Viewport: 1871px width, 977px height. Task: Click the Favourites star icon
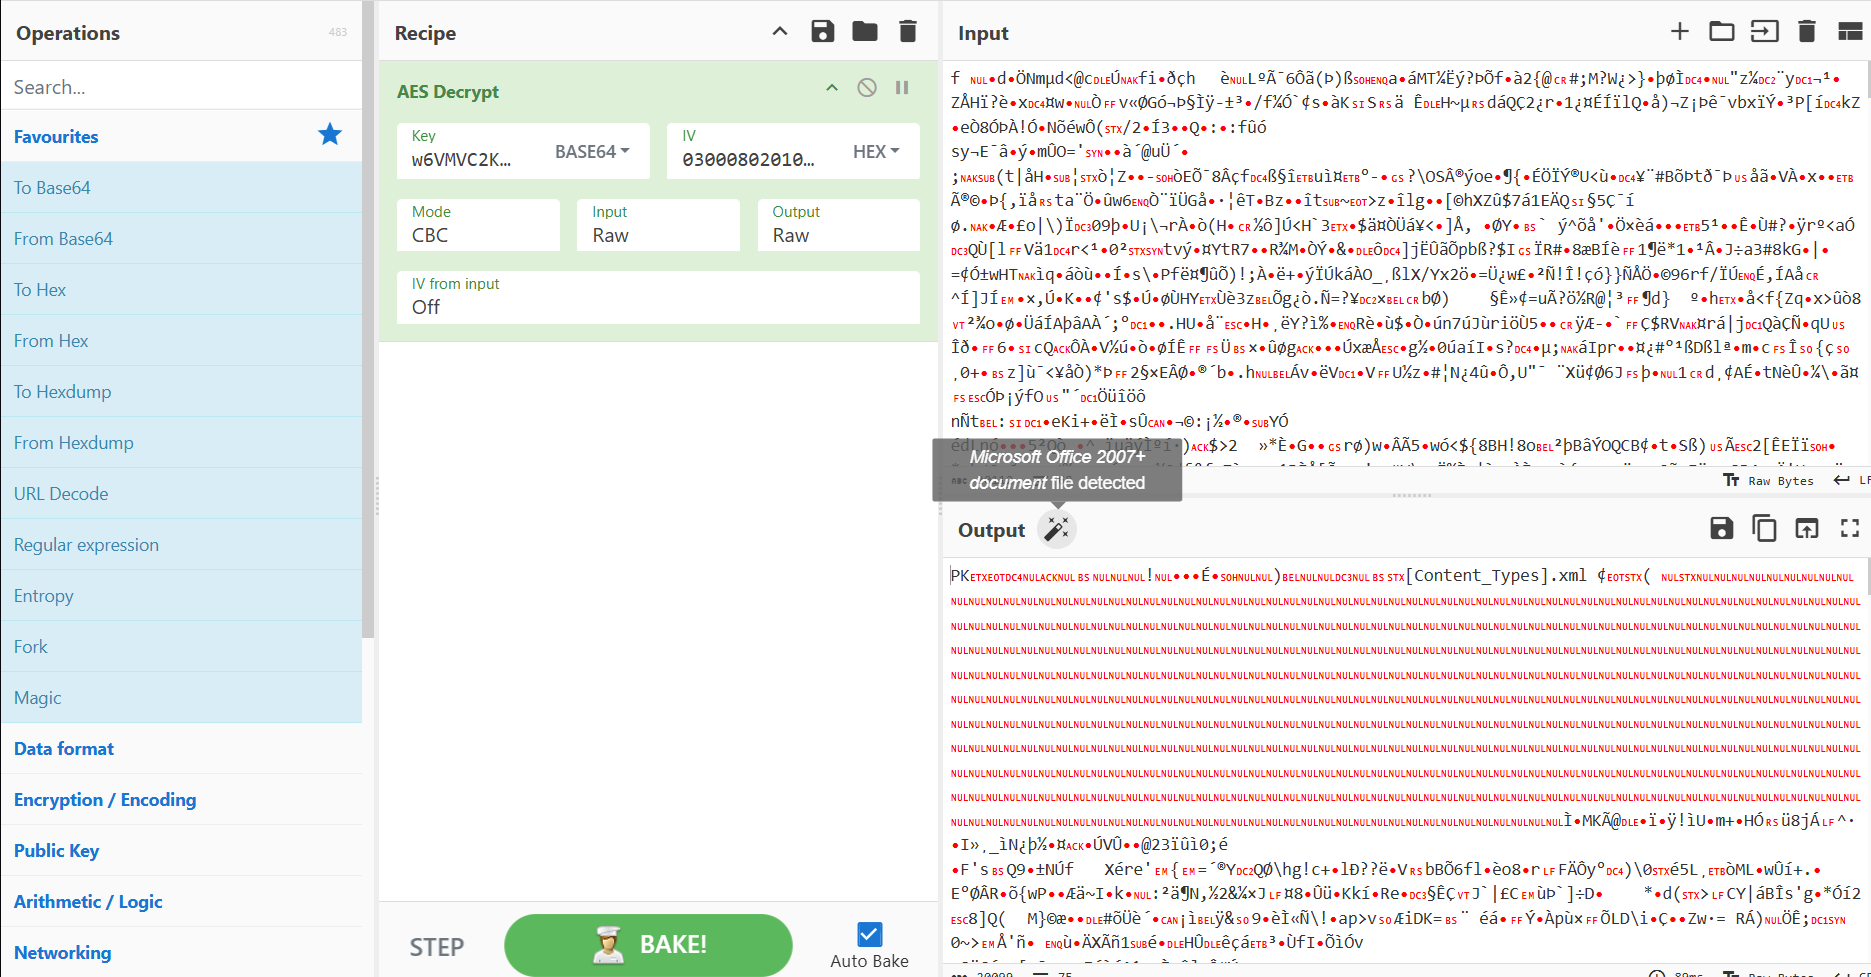coord(330,135)
